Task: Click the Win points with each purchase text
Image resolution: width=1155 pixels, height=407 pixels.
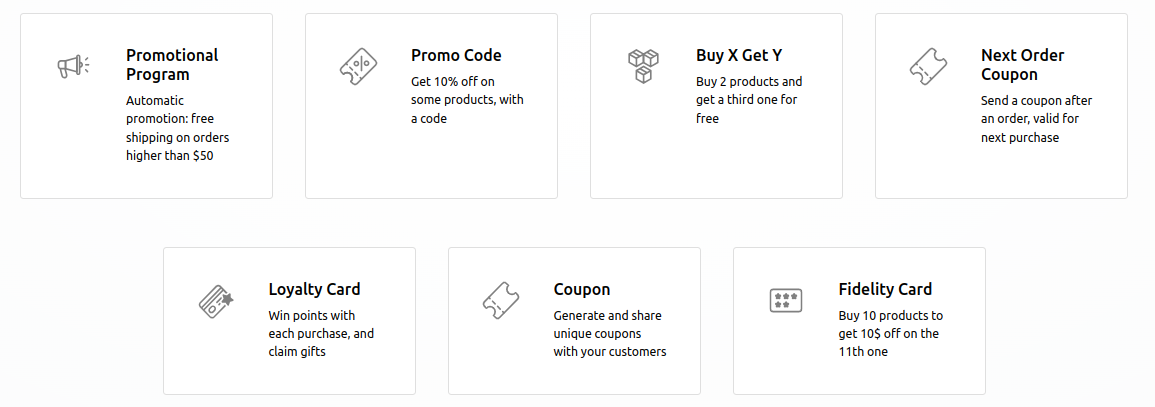Action: [x=321, y=334]
